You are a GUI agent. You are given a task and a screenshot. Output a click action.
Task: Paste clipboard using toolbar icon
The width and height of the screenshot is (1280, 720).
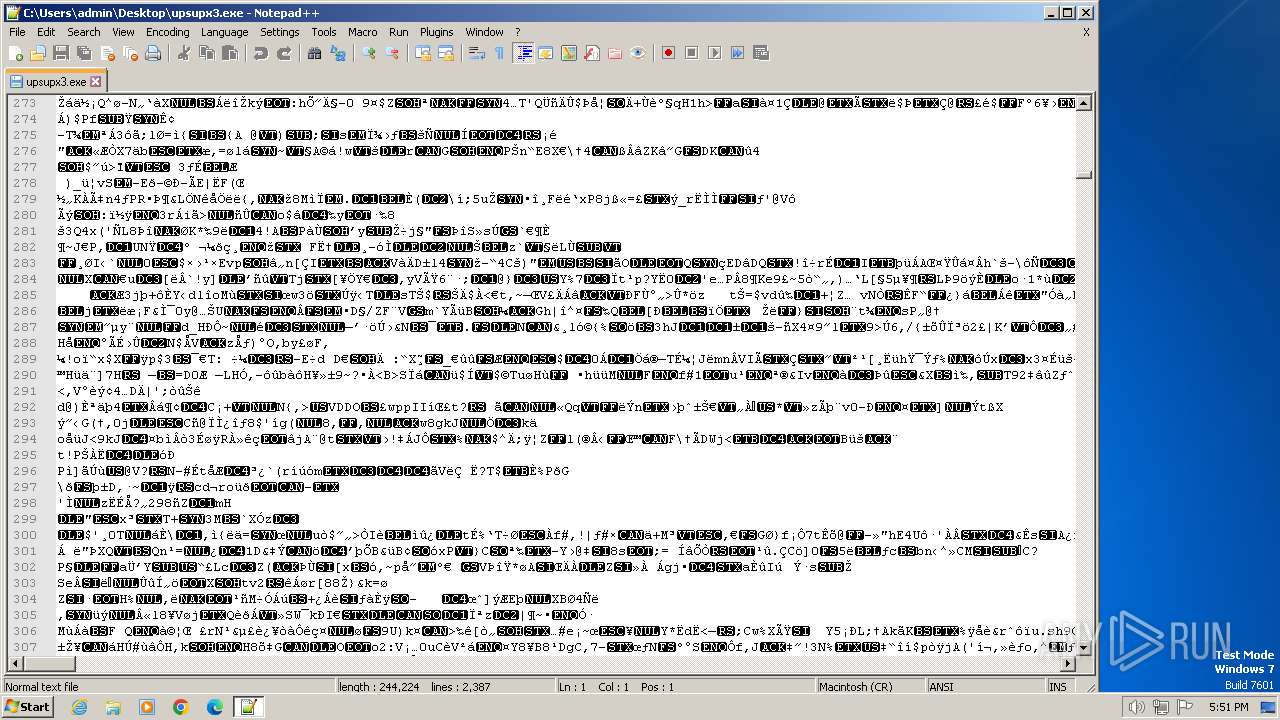coord(230,53)
